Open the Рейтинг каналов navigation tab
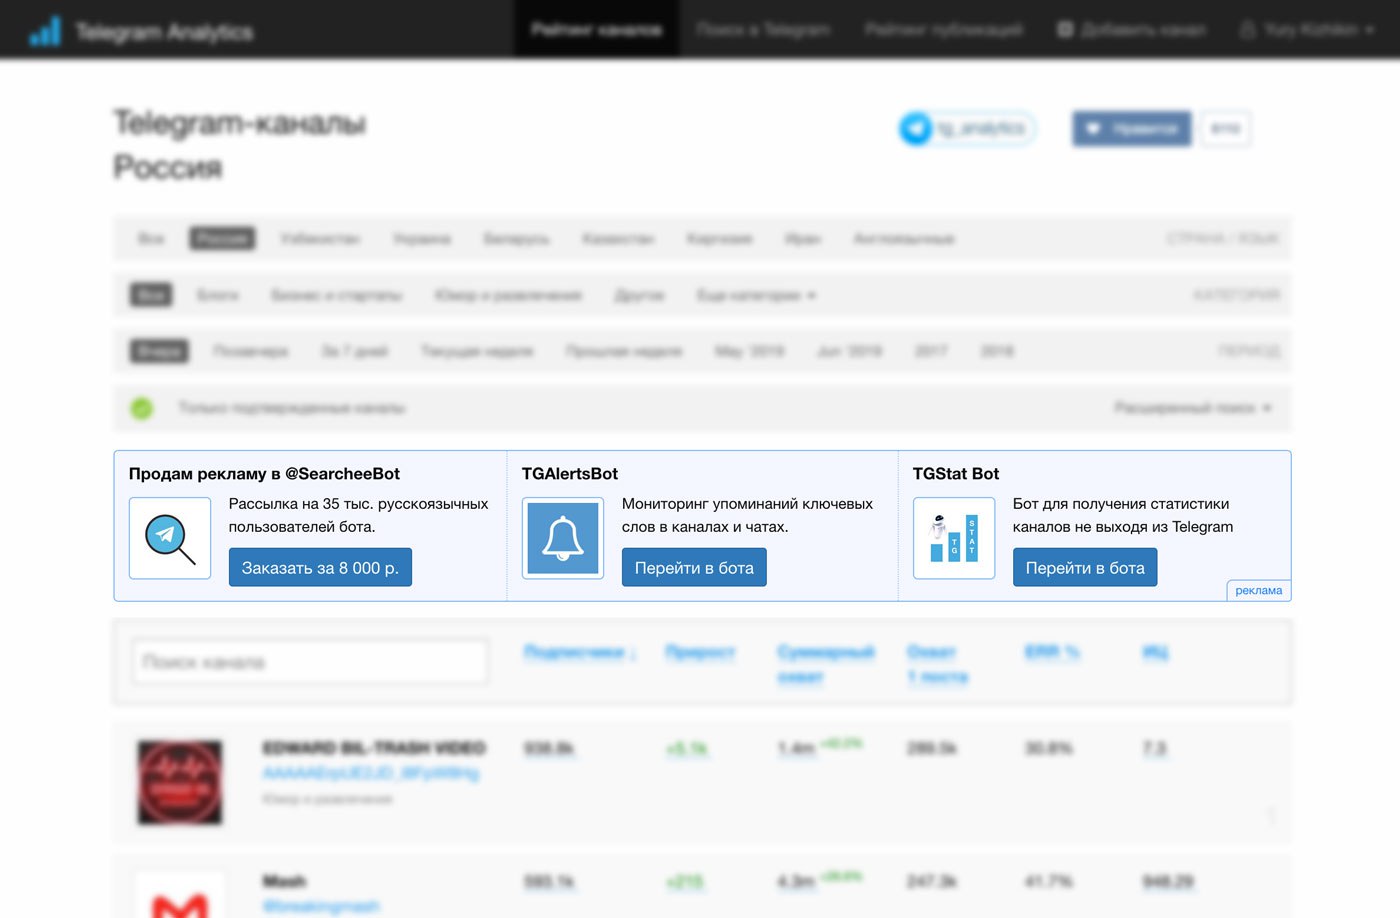This screenshot has width=1400, height=918. (x=596, y=29)
